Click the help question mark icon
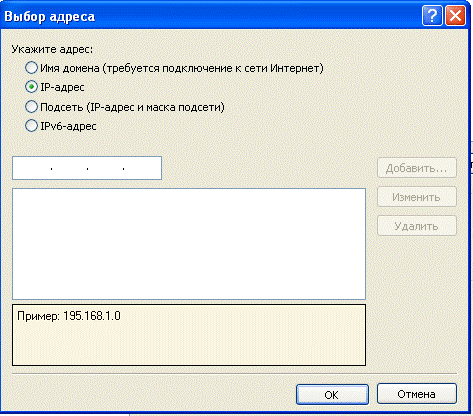473x416 pixels. (432, 15)
